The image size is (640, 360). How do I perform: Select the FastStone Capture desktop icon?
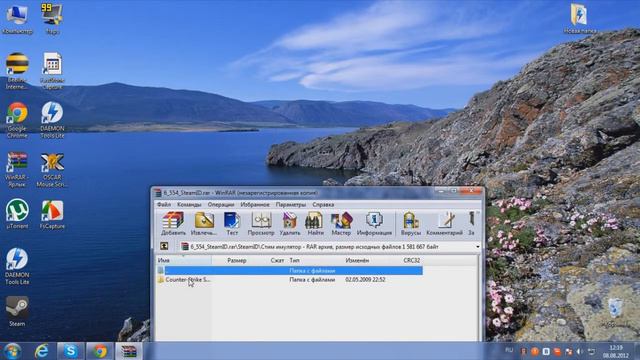tap(52, 71)
